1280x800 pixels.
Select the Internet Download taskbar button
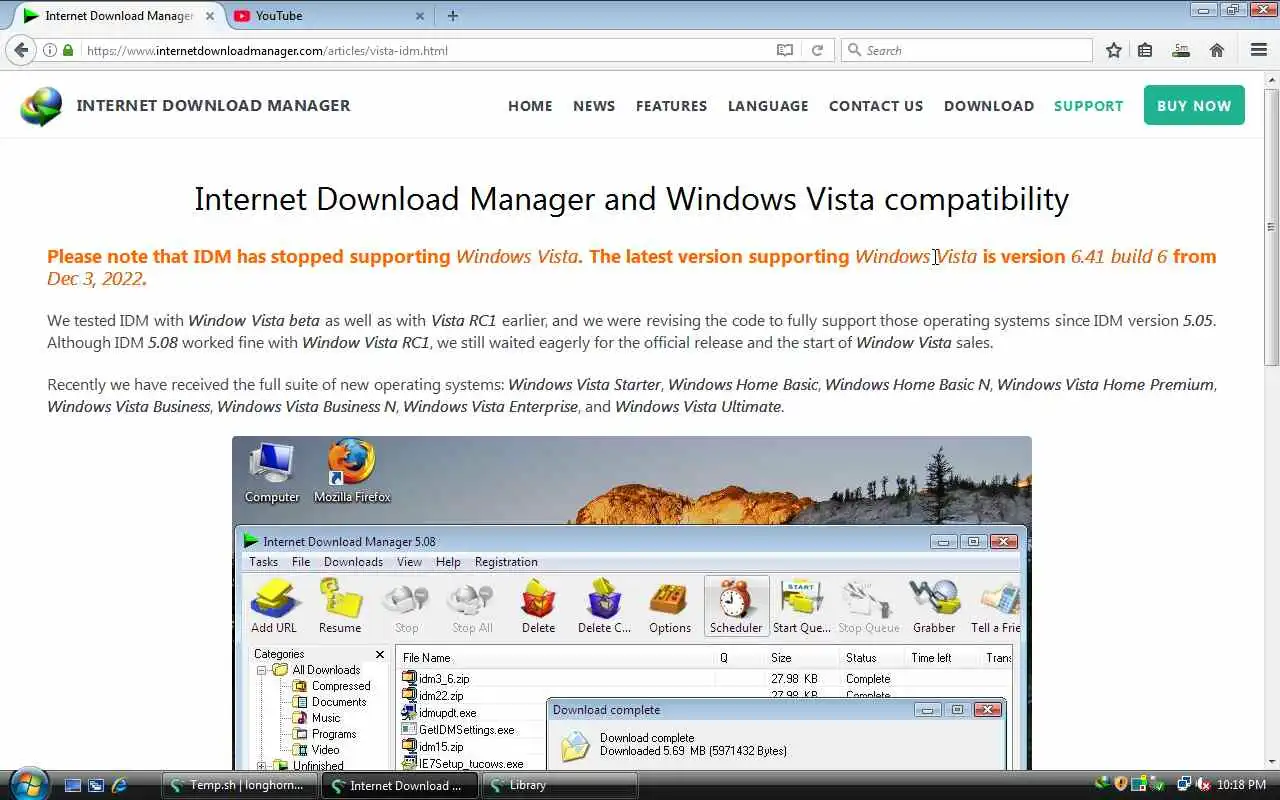pos(399,785)
